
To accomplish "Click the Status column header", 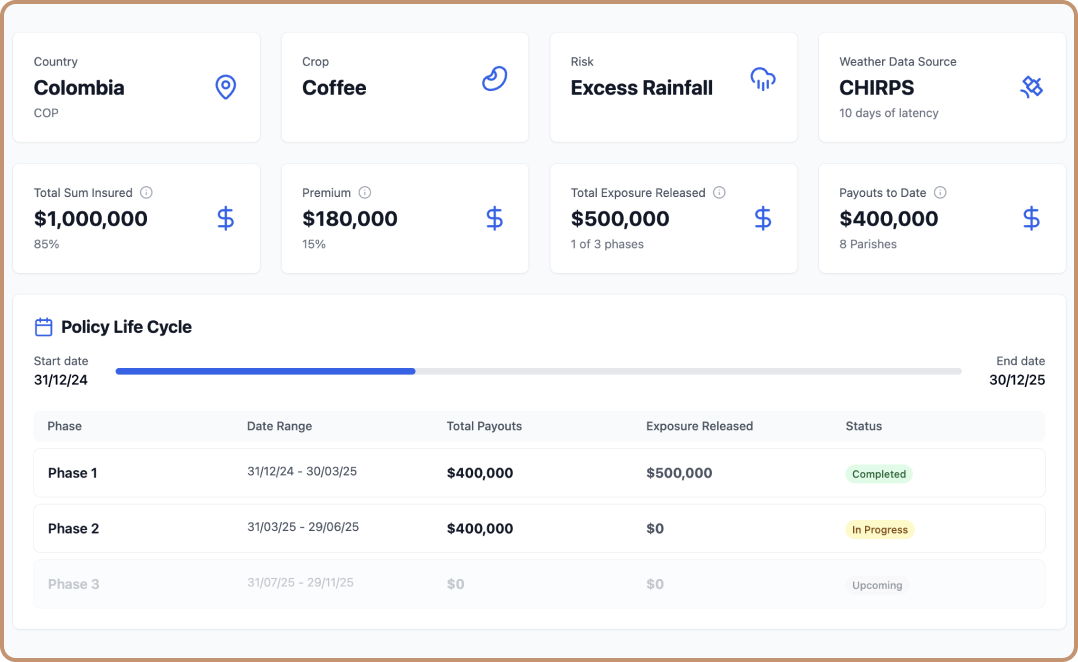I will pos(864,426).
